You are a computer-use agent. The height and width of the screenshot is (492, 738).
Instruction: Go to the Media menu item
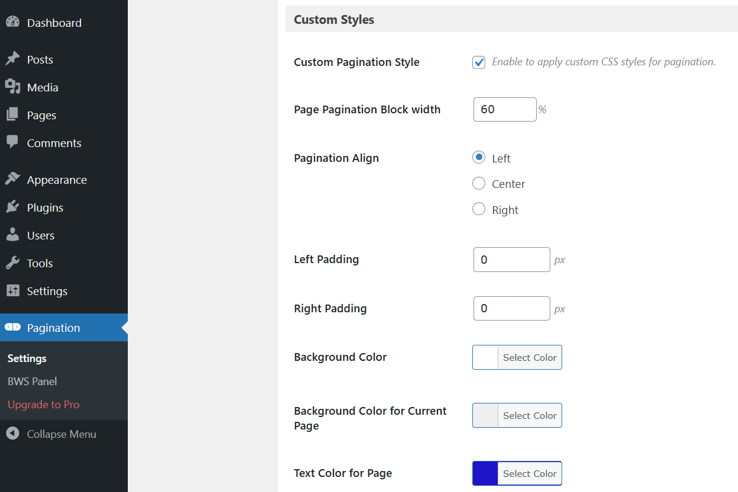(64, 87)
